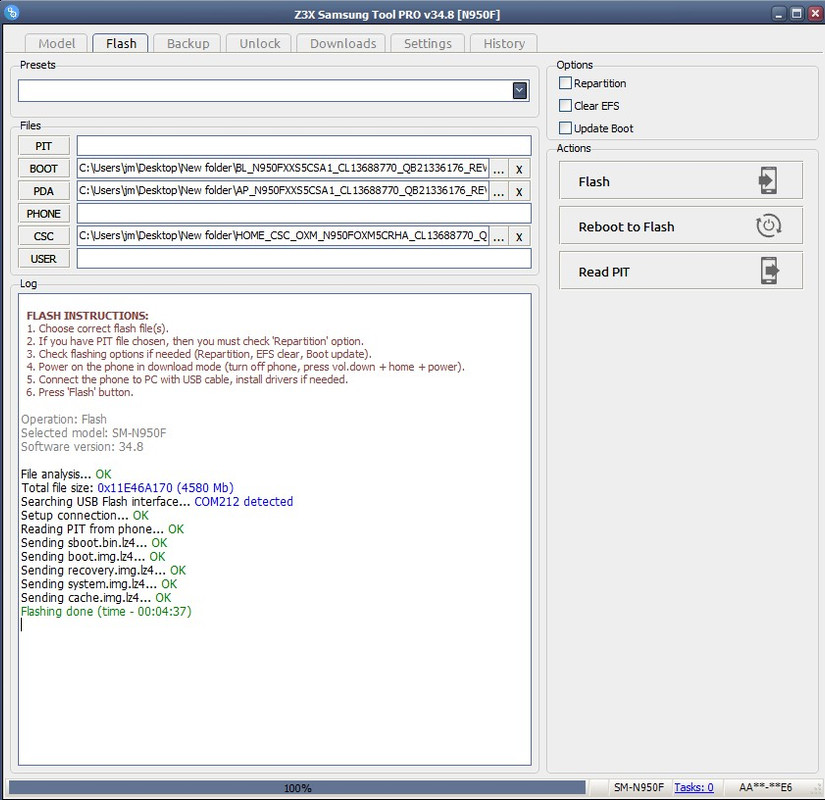
Task: Start flashing with the Flash button
Action: click(x=681, y=181)
